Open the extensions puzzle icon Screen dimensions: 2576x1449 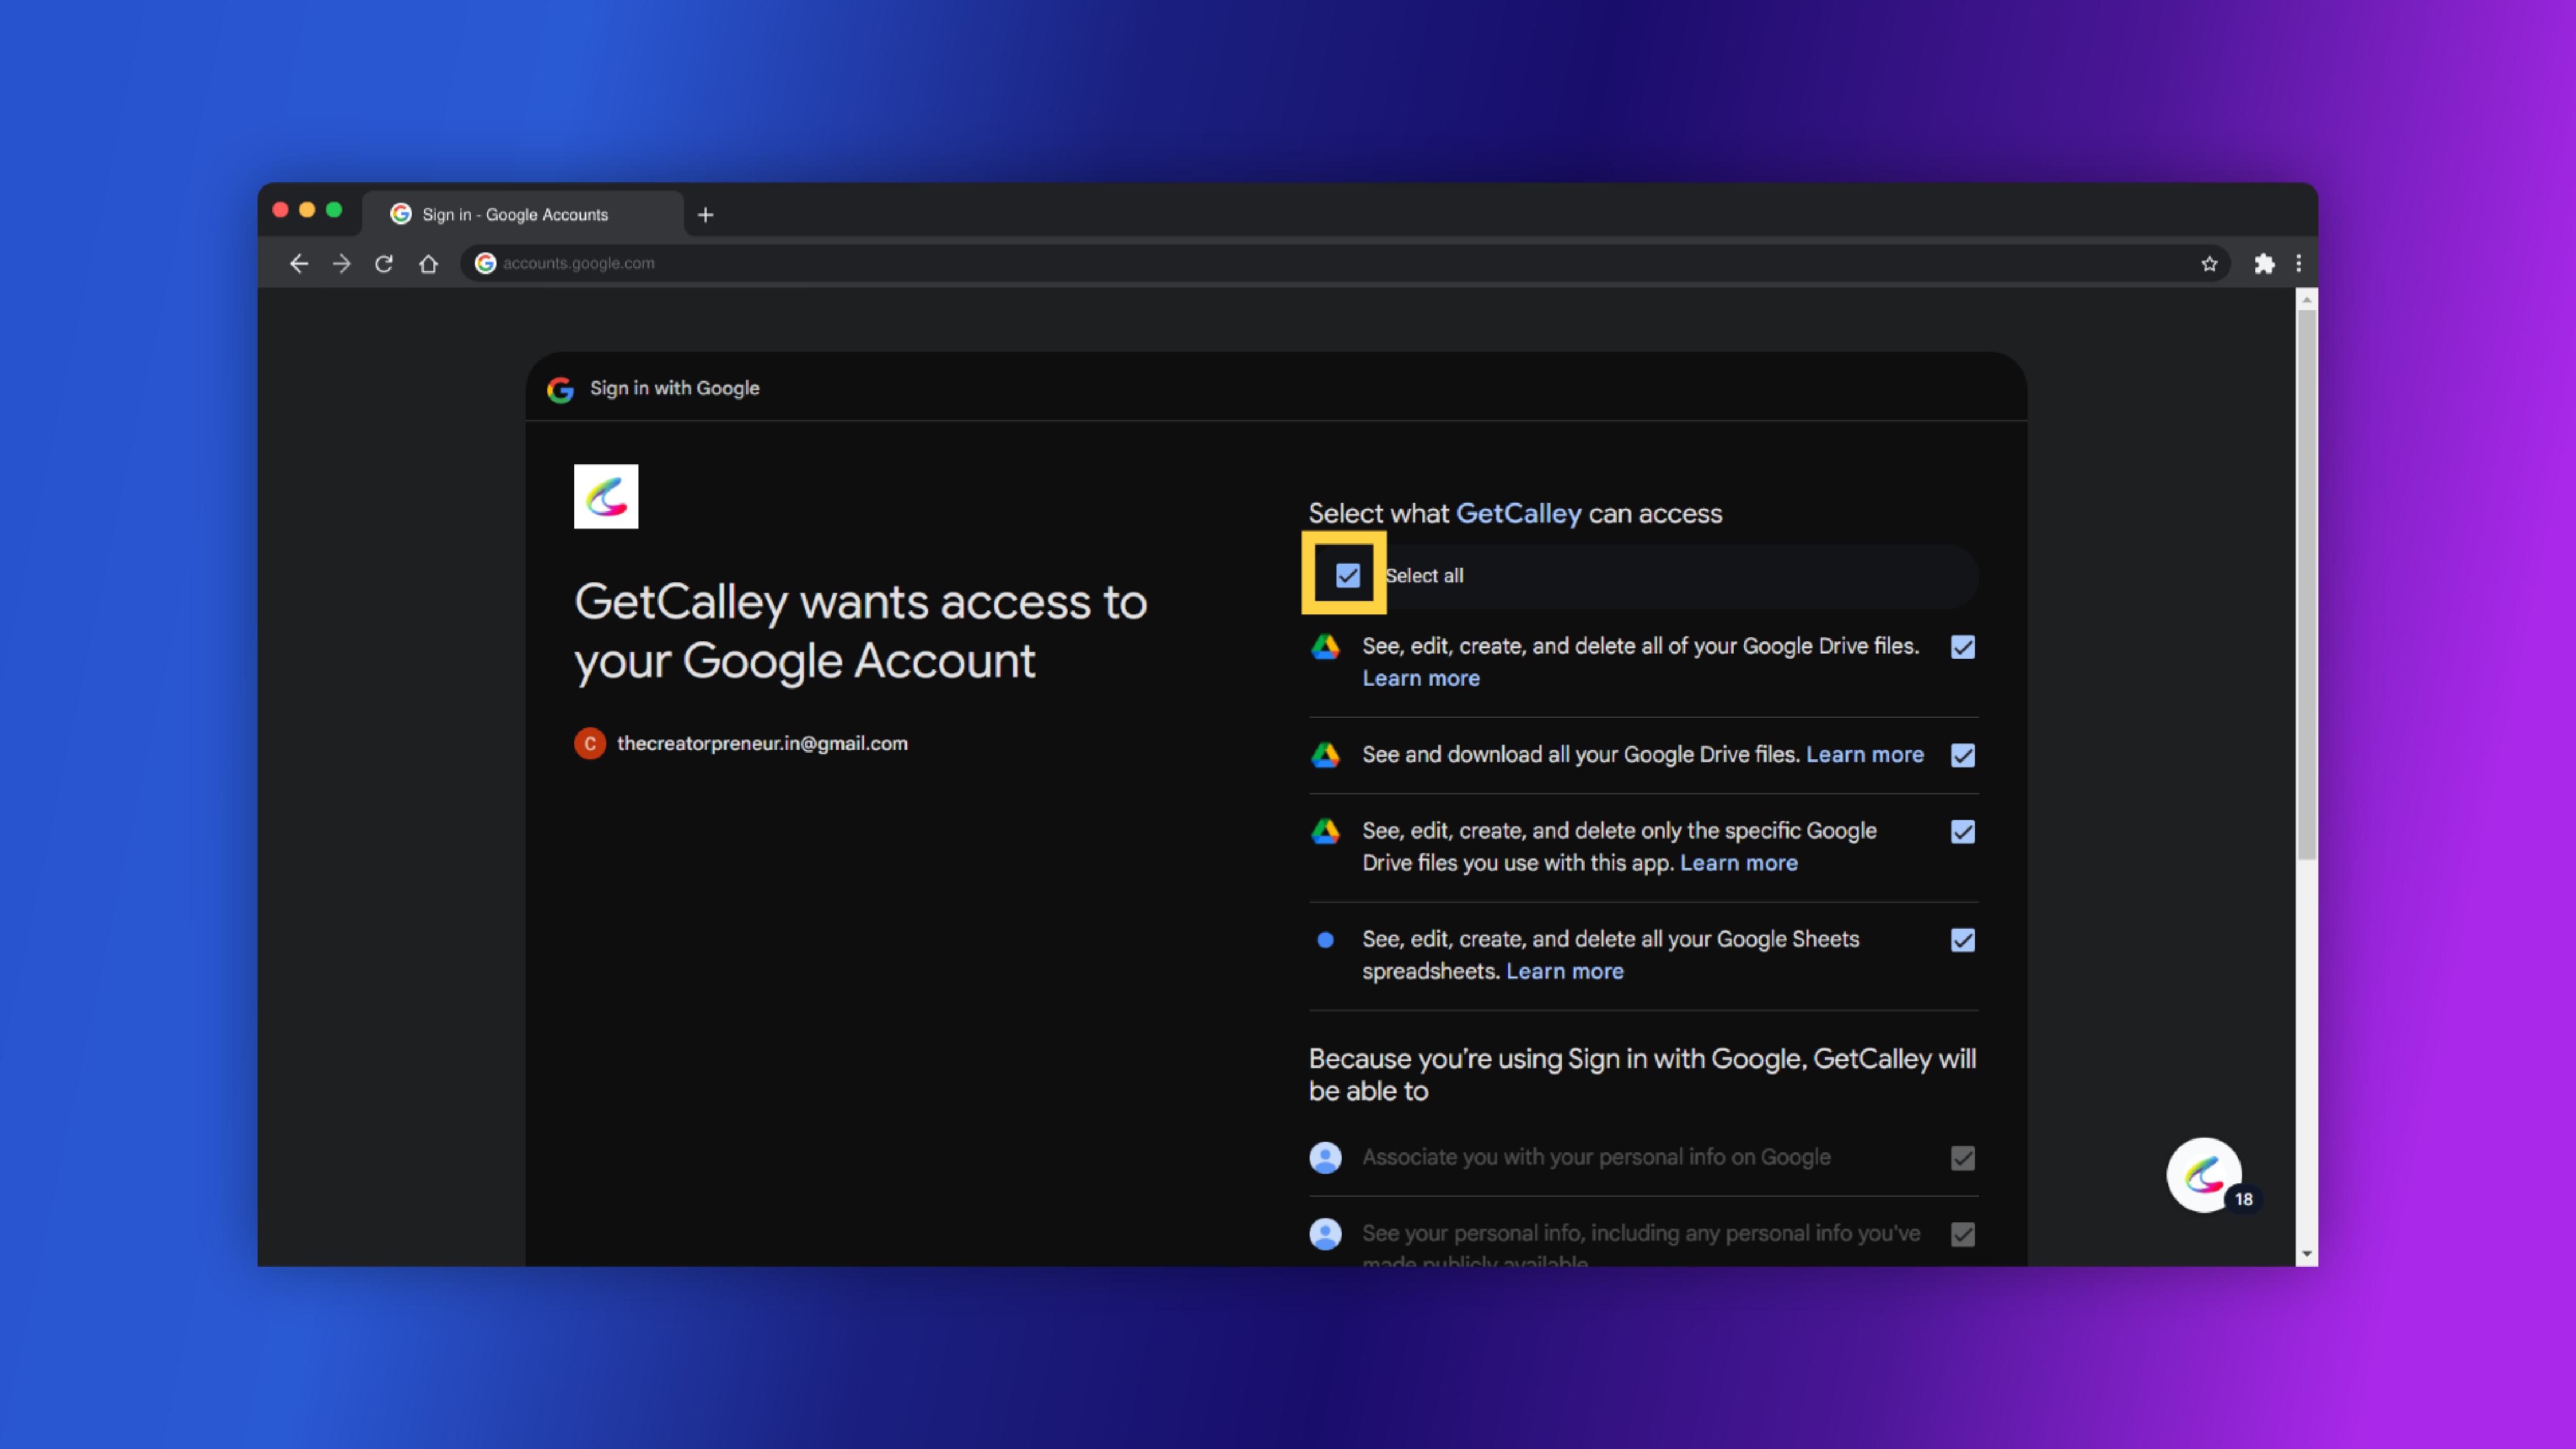point(2264,263)
